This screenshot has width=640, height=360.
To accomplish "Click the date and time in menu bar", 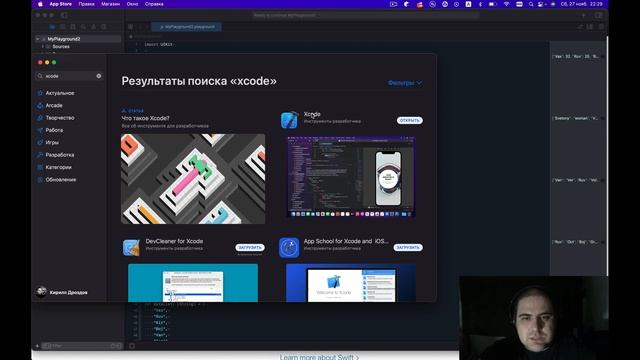I will (x=582, y=4).
